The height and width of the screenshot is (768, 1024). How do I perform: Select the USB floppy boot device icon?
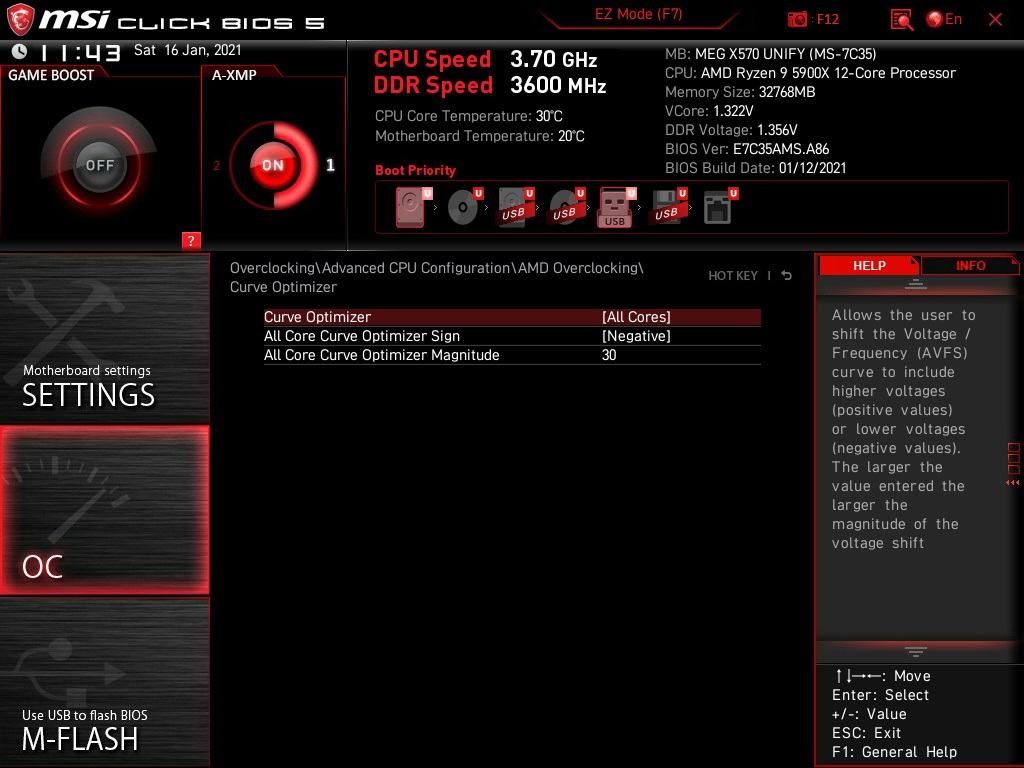point(668,207)
